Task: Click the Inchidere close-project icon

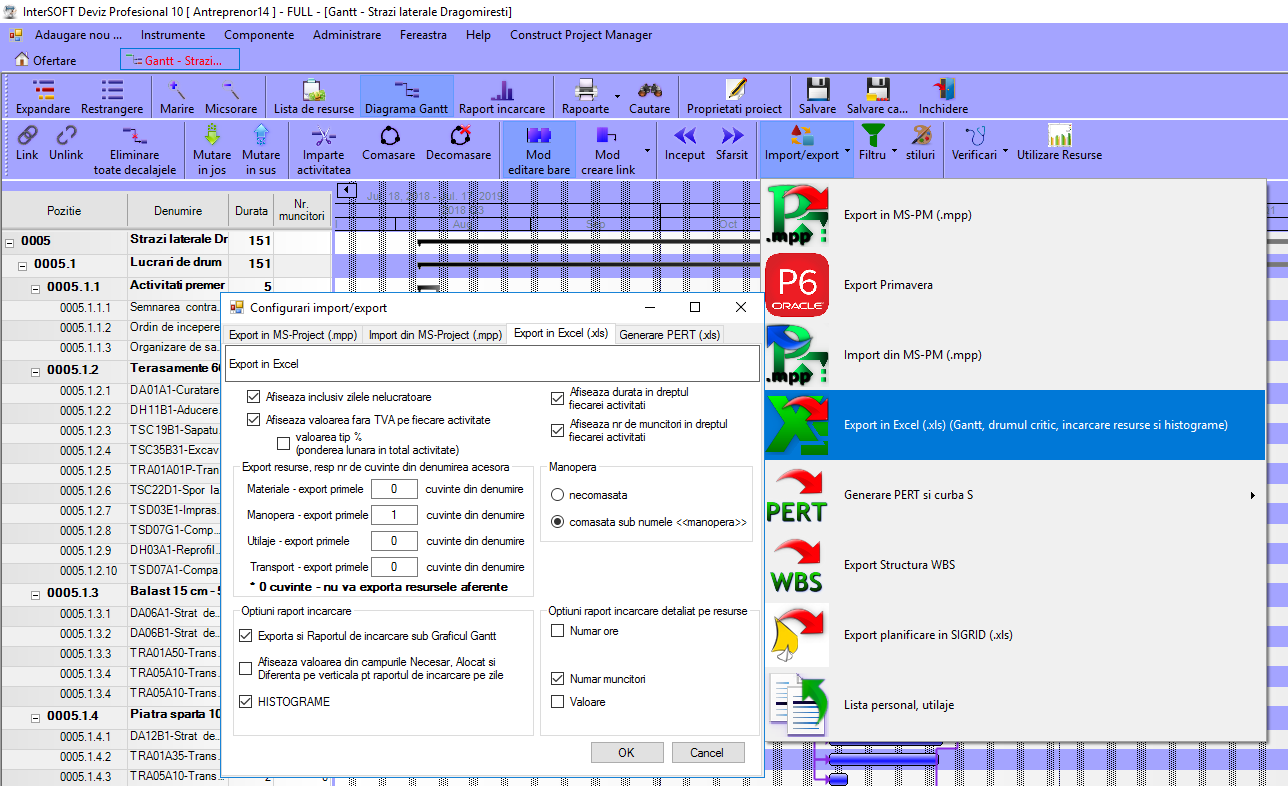Action: point(943,90)
